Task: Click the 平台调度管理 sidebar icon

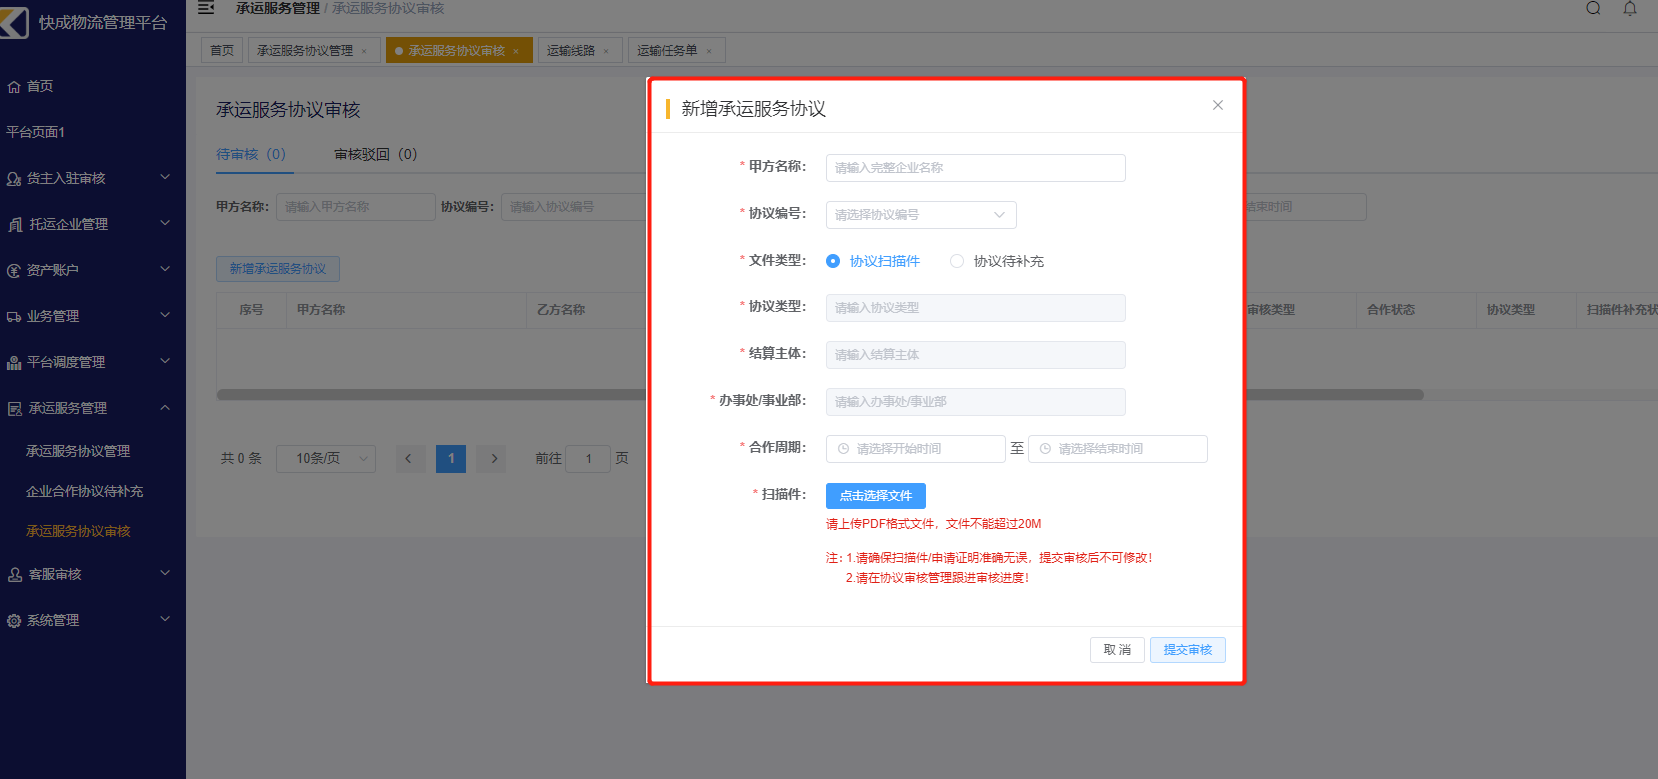Action: coord(14,363)
